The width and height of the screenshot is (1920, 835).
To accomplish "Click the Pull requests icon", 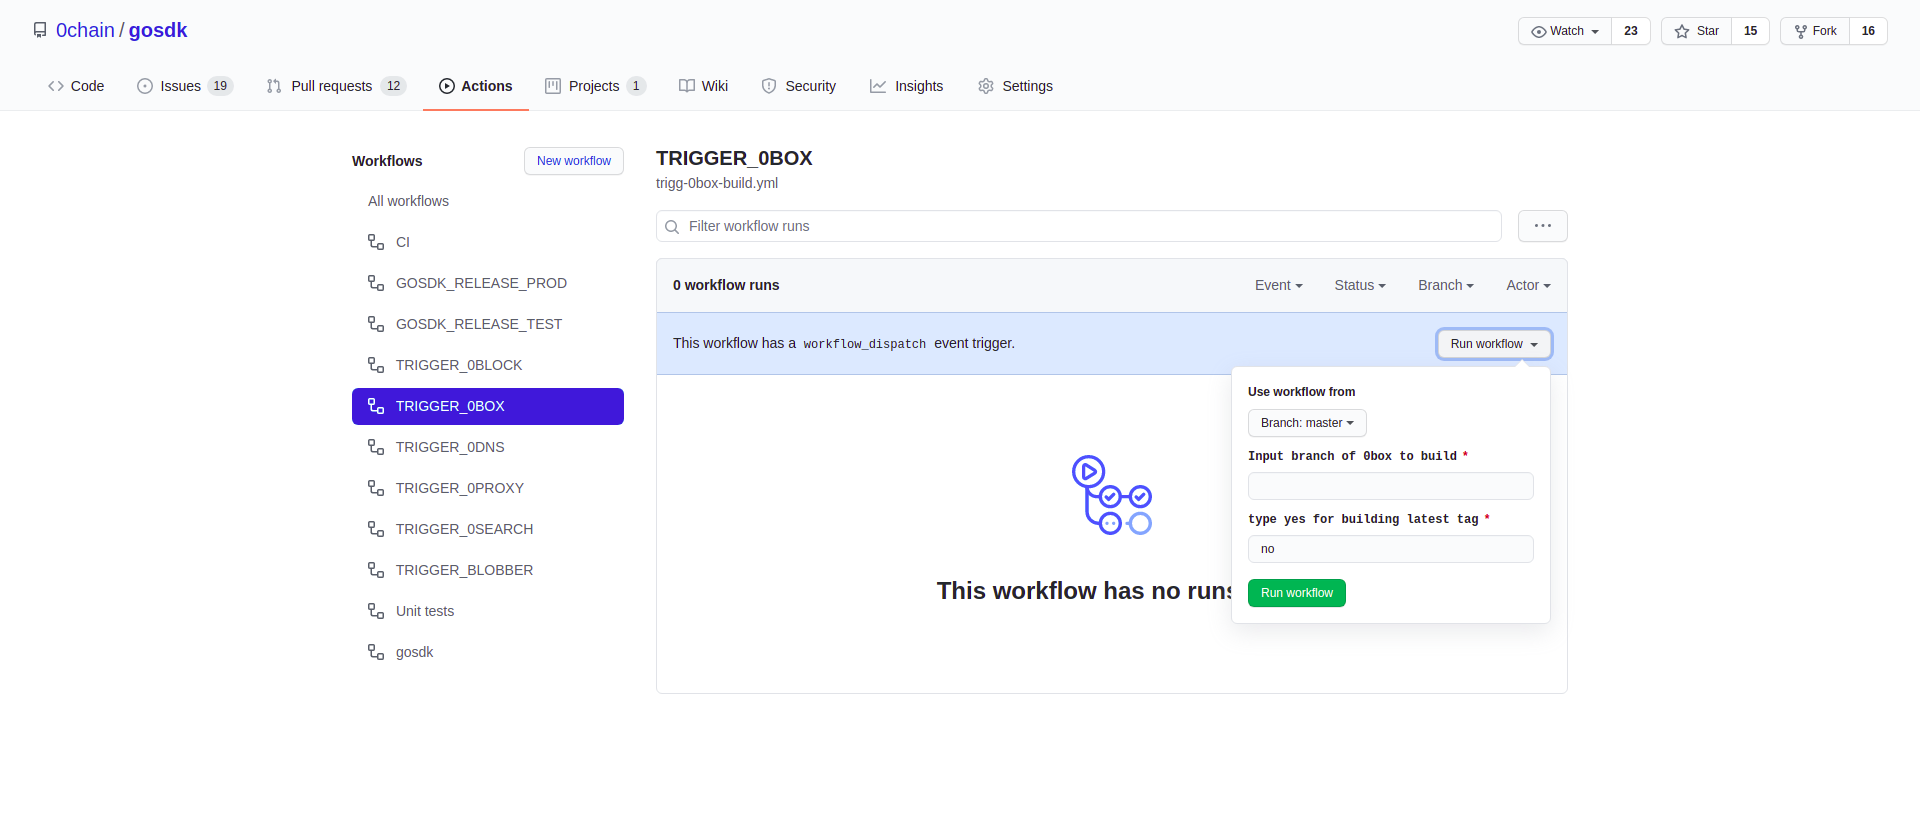I will pyautogui.click(x=274, y=86).
